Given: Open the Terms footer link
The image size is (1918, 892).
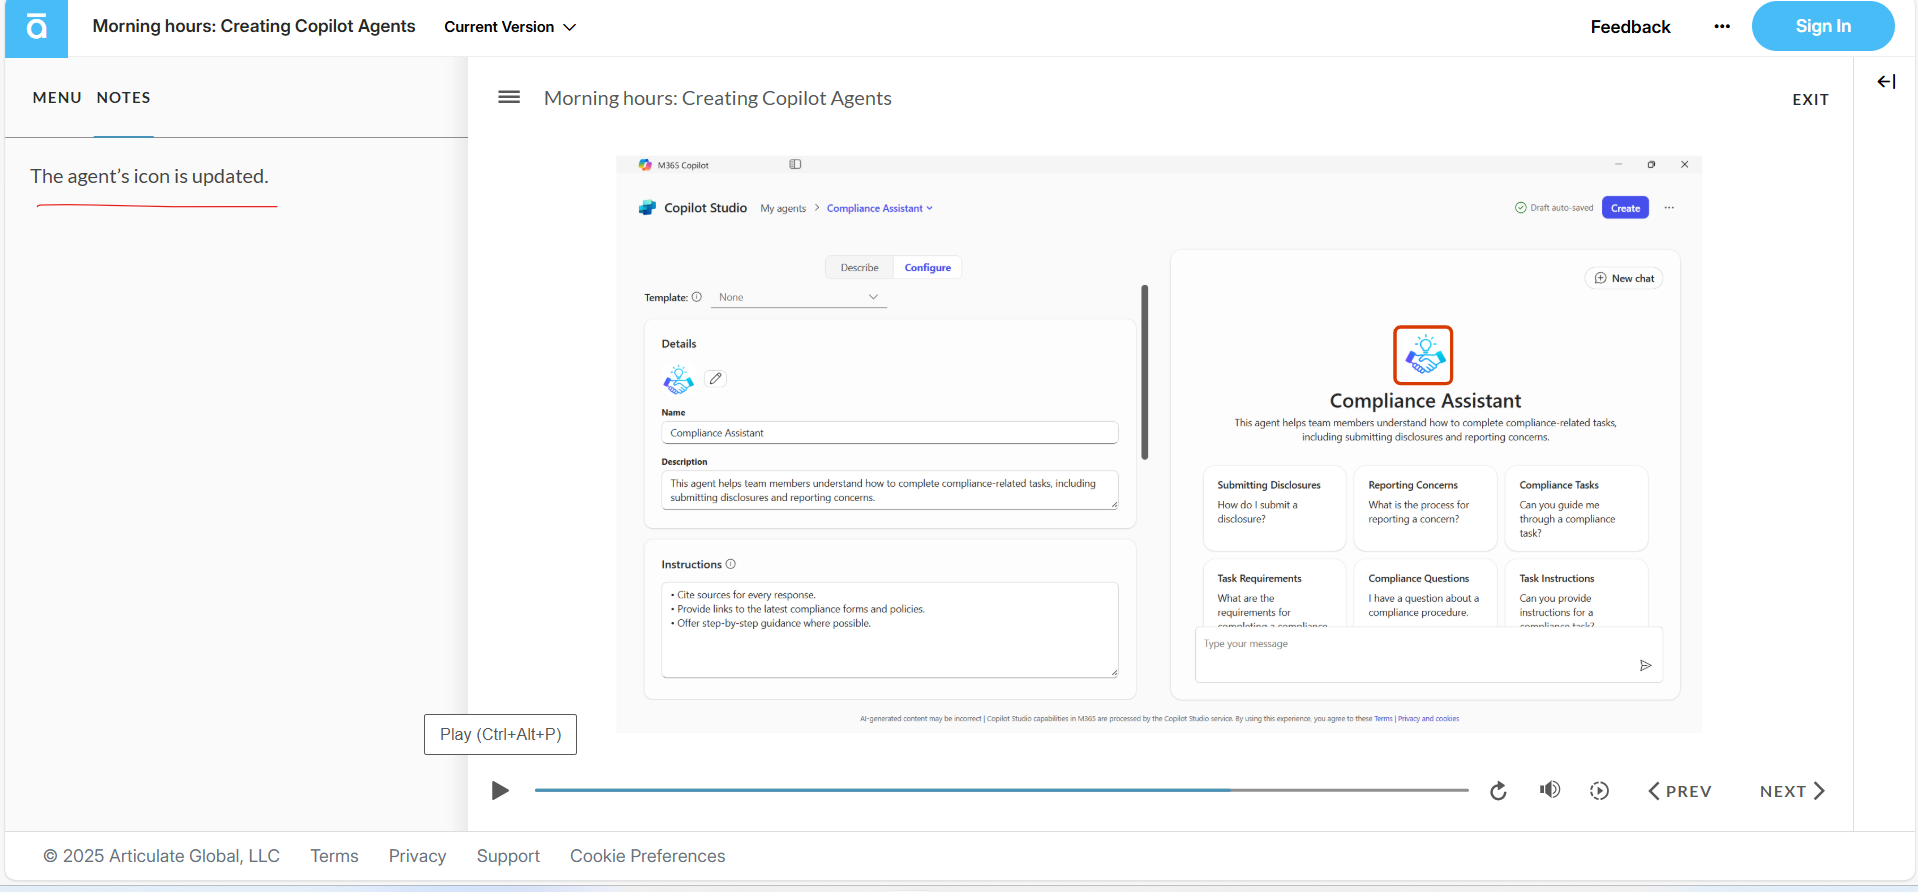Looking at the screenshot, I should (x=334, y=856).
